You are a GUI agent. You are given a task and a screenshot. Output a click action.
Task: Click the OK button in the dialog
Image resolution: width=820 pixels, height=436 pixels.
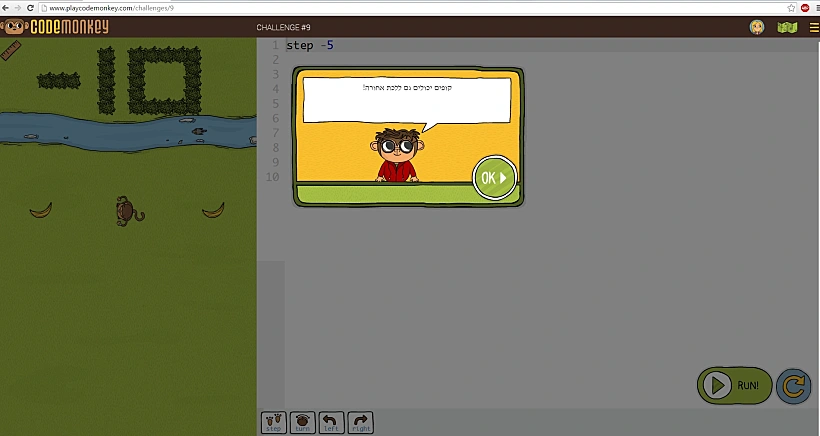pos(495,178)
